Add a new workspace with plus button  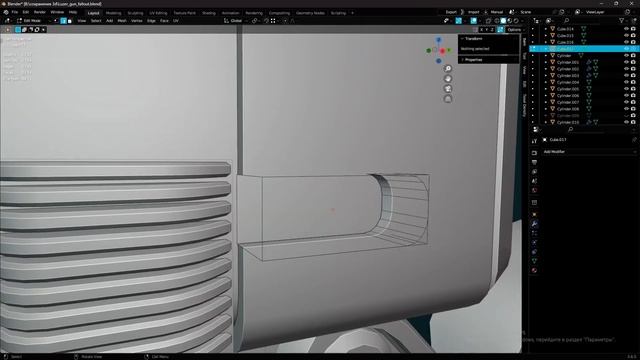(x=352, y=13)
